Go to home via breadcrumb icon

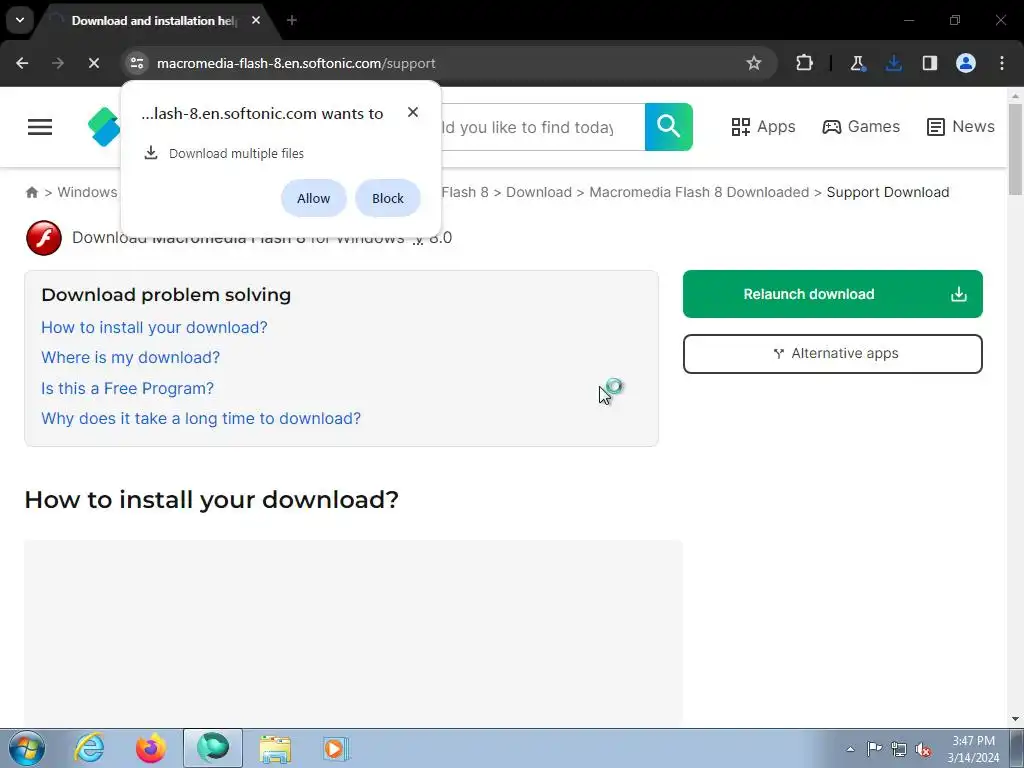(31, 192)
